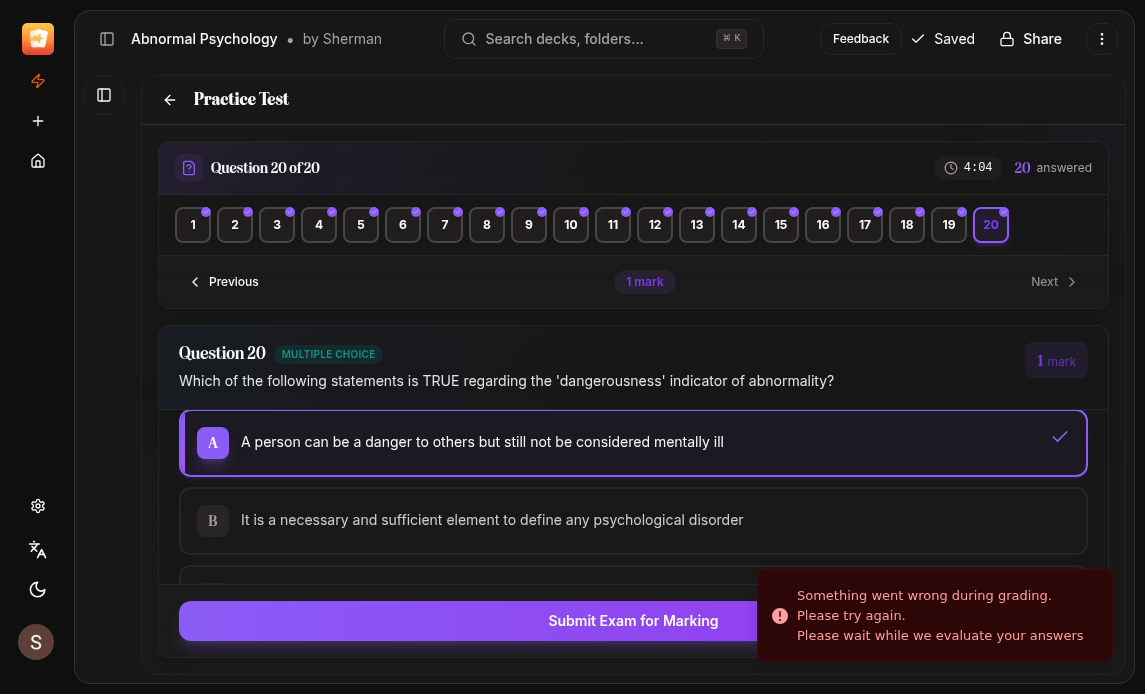Open the three-dot more options menu

click(x=1101, y=39)
